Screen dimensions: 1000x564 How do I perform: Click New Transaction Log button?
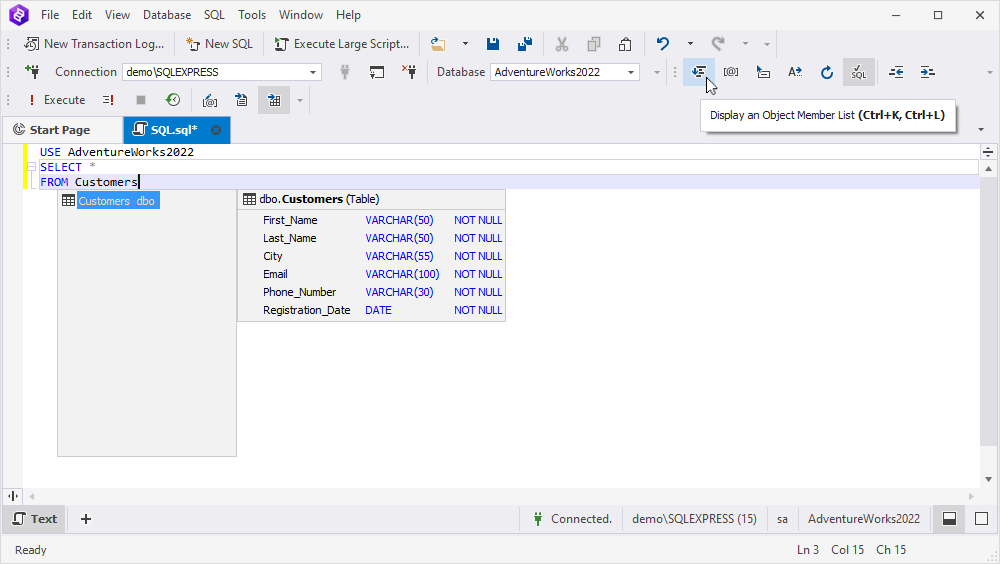[94, 44]
